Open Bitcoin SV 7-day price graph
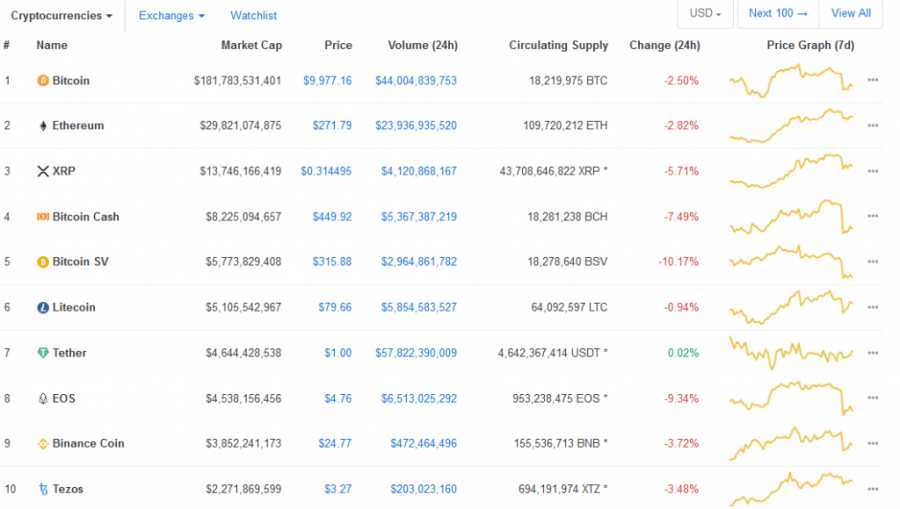 tap(791, 262)
